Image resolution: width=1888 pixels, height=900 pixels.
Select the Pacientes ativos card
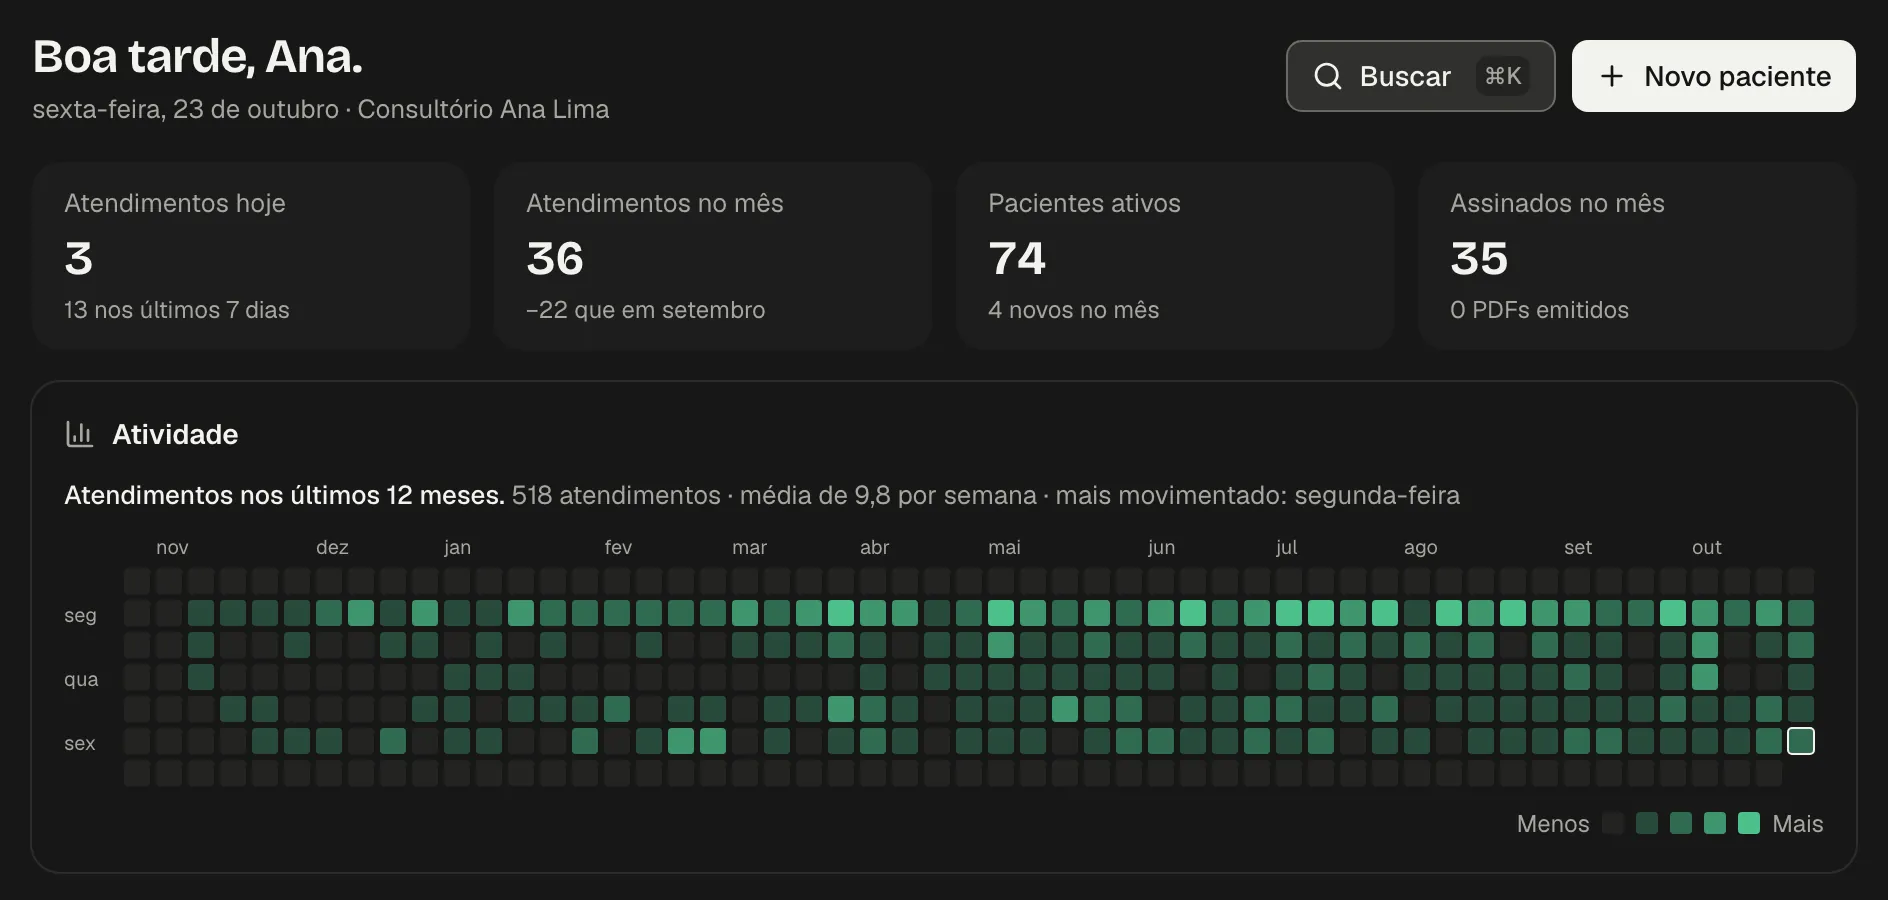click(x=1175, y=256)
